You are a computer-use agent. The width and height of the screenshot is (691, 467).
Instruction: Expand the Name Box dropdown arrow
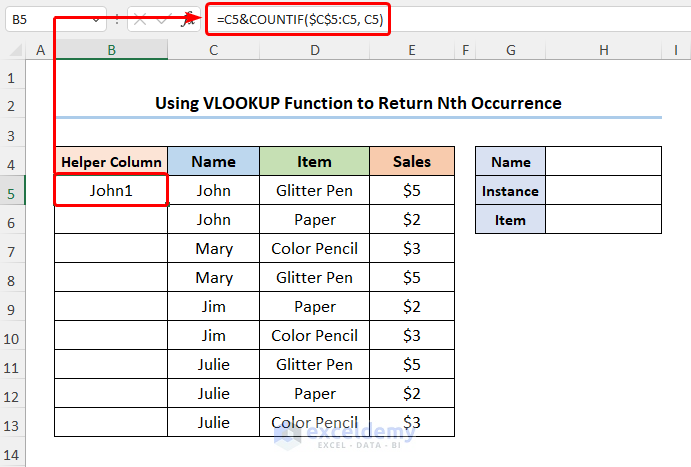pyautogui.click(x=95, y=20)
